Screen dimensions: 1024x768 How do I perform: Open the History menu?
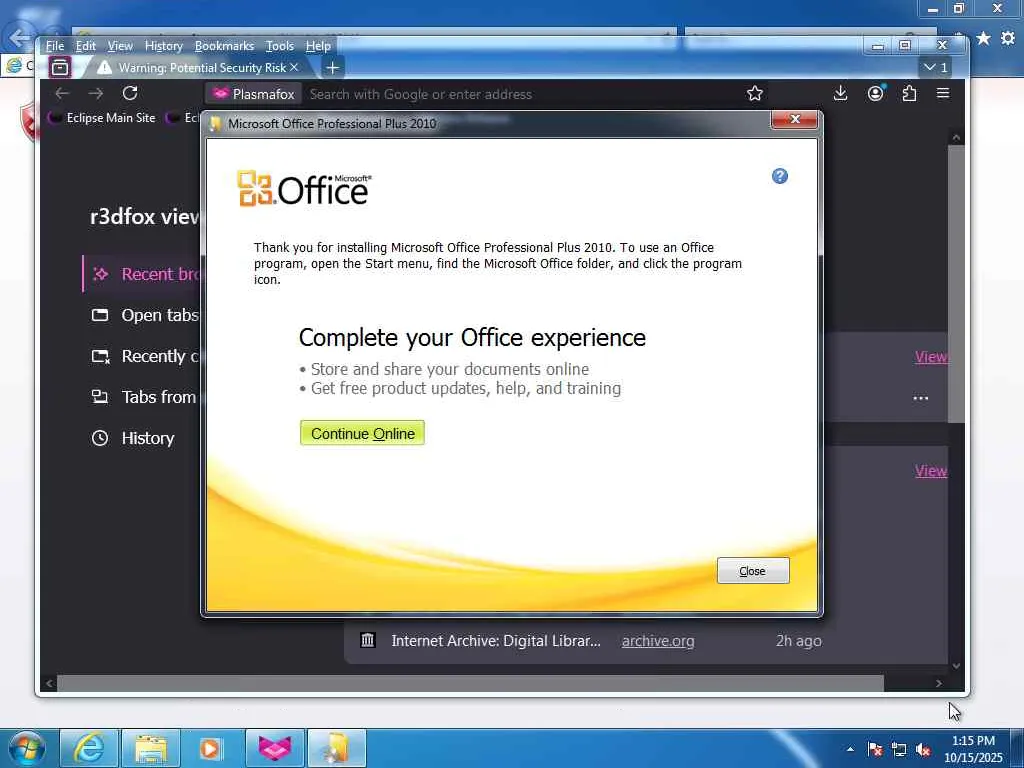point(163,46)
